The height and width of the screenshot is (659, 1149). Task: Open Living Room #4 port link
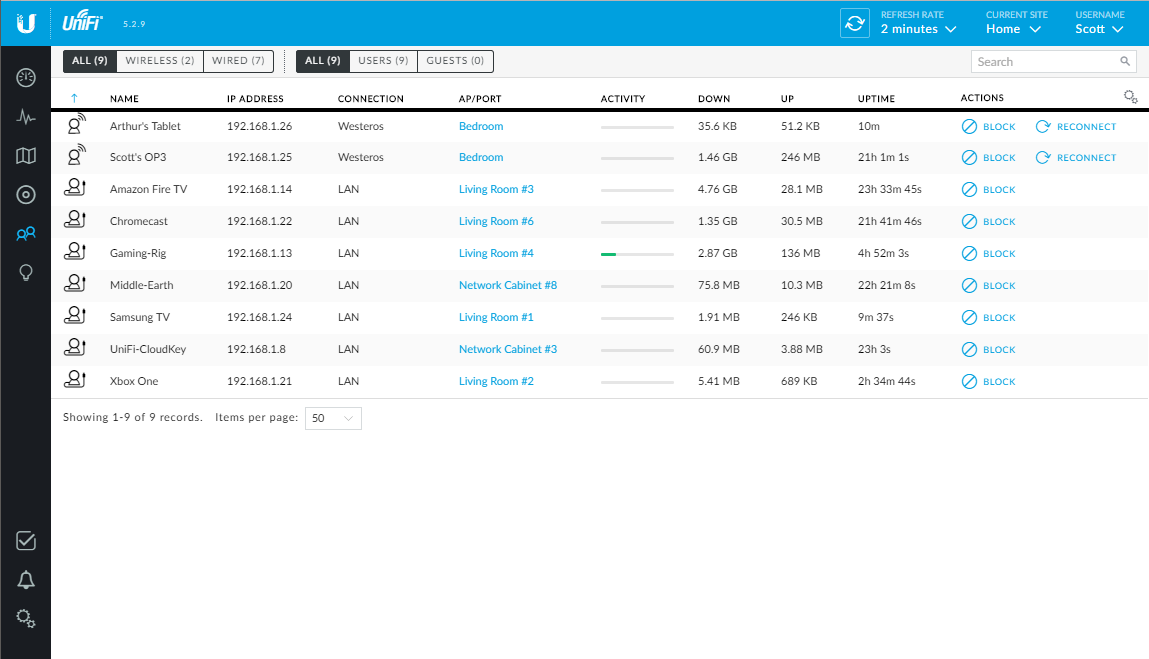(496, 253)
